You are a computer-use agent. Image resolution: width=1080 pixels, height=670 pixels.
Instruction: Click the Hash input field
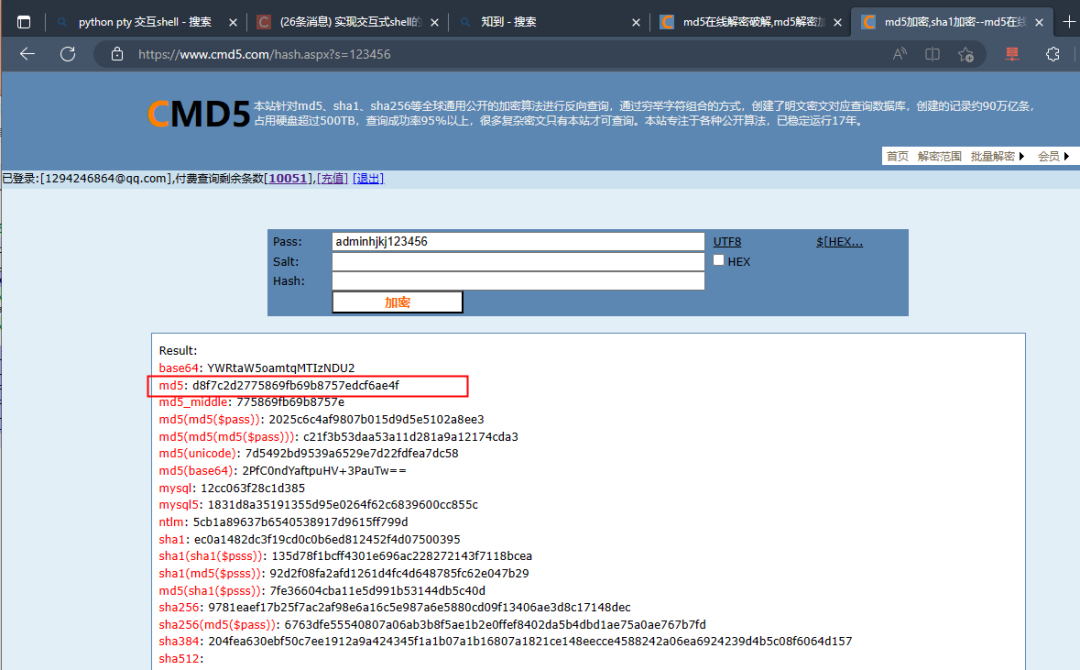[x=518, y=281]
